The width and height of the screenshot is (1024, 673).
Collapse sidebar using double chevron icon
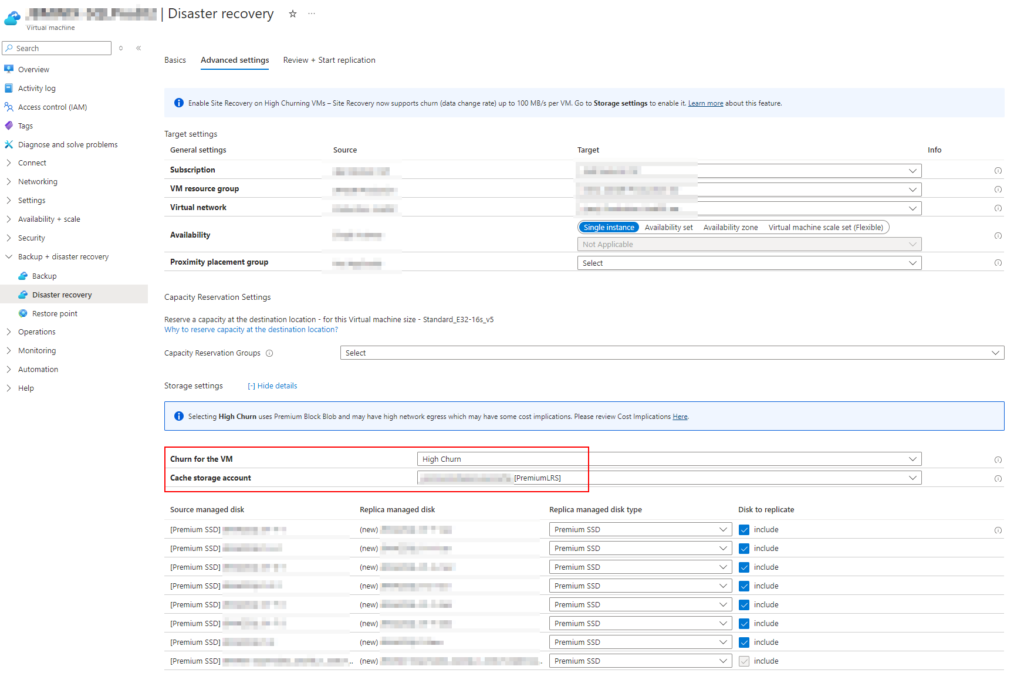click(138, 48)
